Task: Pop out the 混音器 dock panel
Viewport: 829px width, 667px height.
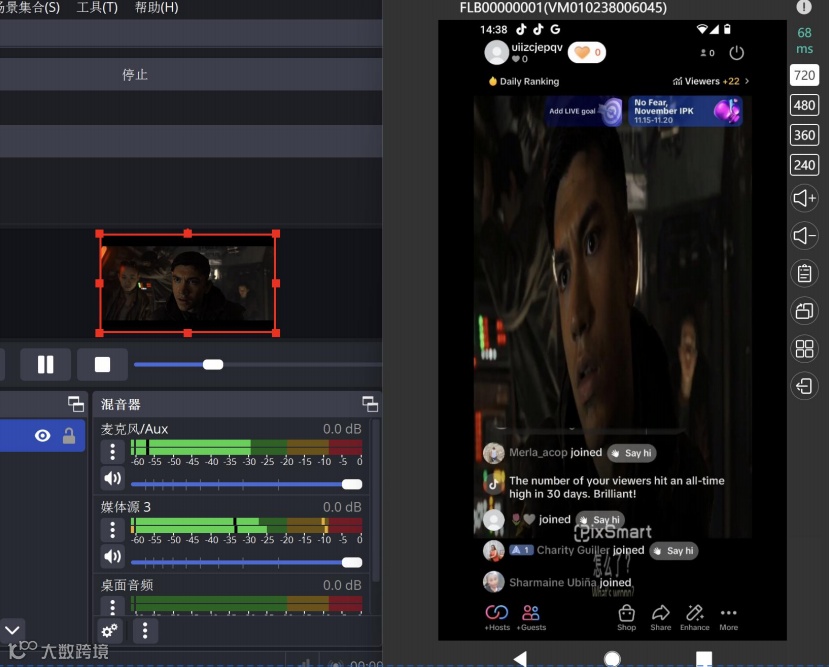Action: point(370,404)
